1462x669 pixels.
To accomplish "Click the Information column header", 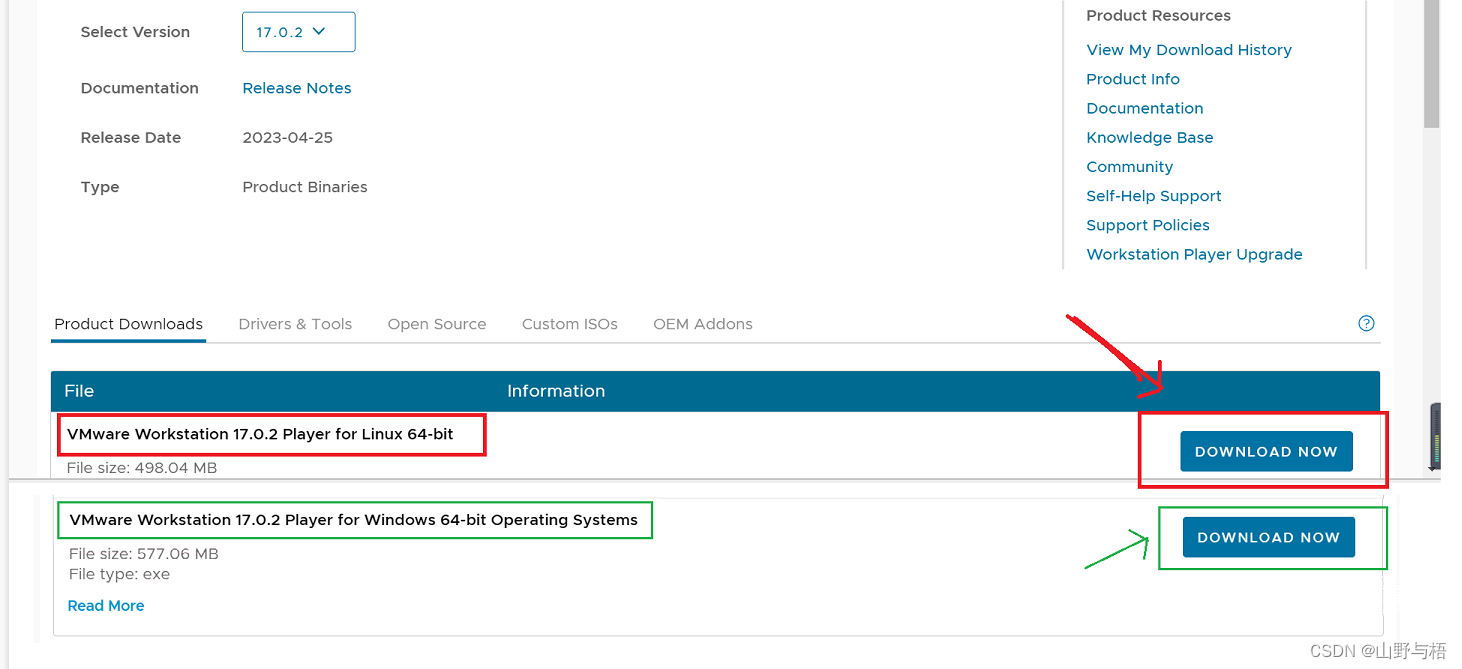I will point(556,391).
